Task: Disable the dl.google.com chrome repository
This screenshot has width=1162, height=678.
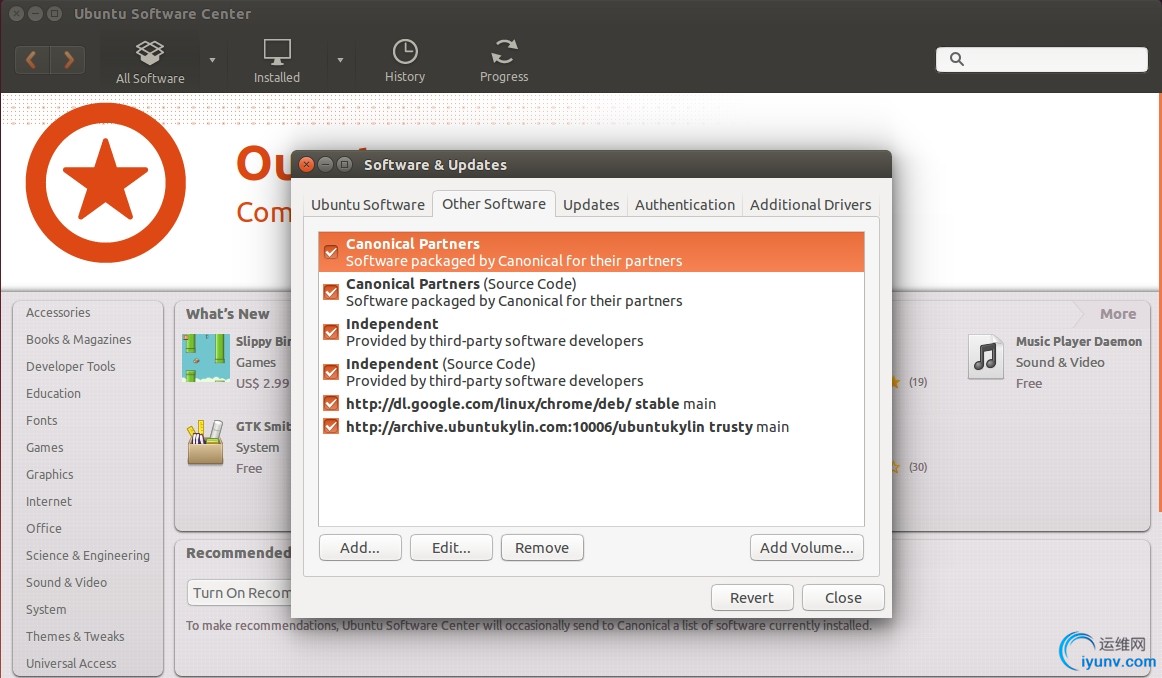Action: (331, 404)
